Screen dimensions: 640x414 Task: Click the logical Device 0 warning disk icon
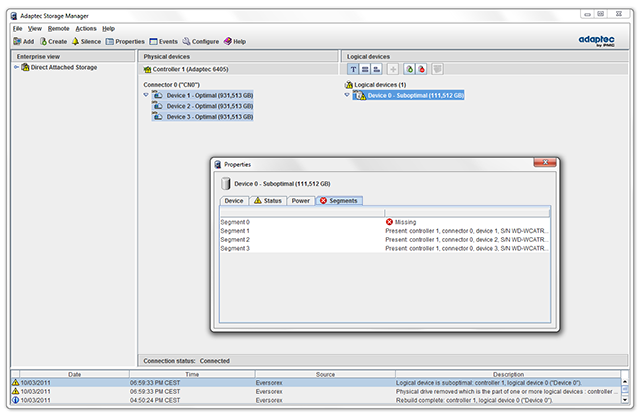click(x=360, y=96)
